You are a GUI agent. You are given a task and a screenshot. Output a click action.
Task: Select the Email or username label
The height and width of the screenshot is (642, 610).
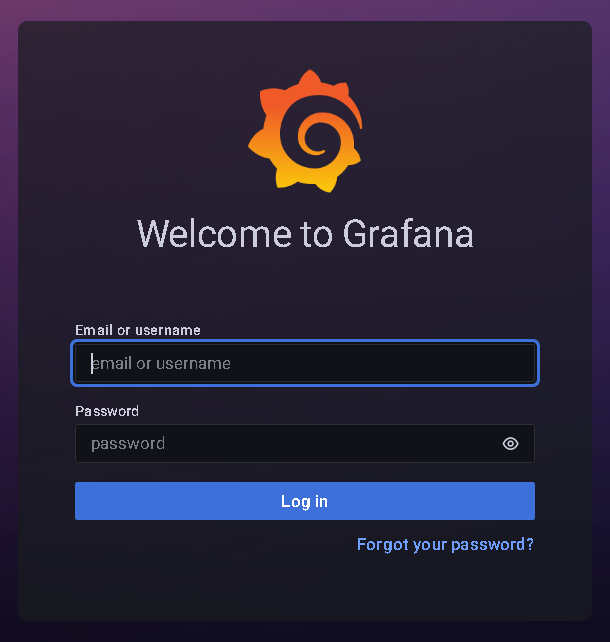pos(138,330)
